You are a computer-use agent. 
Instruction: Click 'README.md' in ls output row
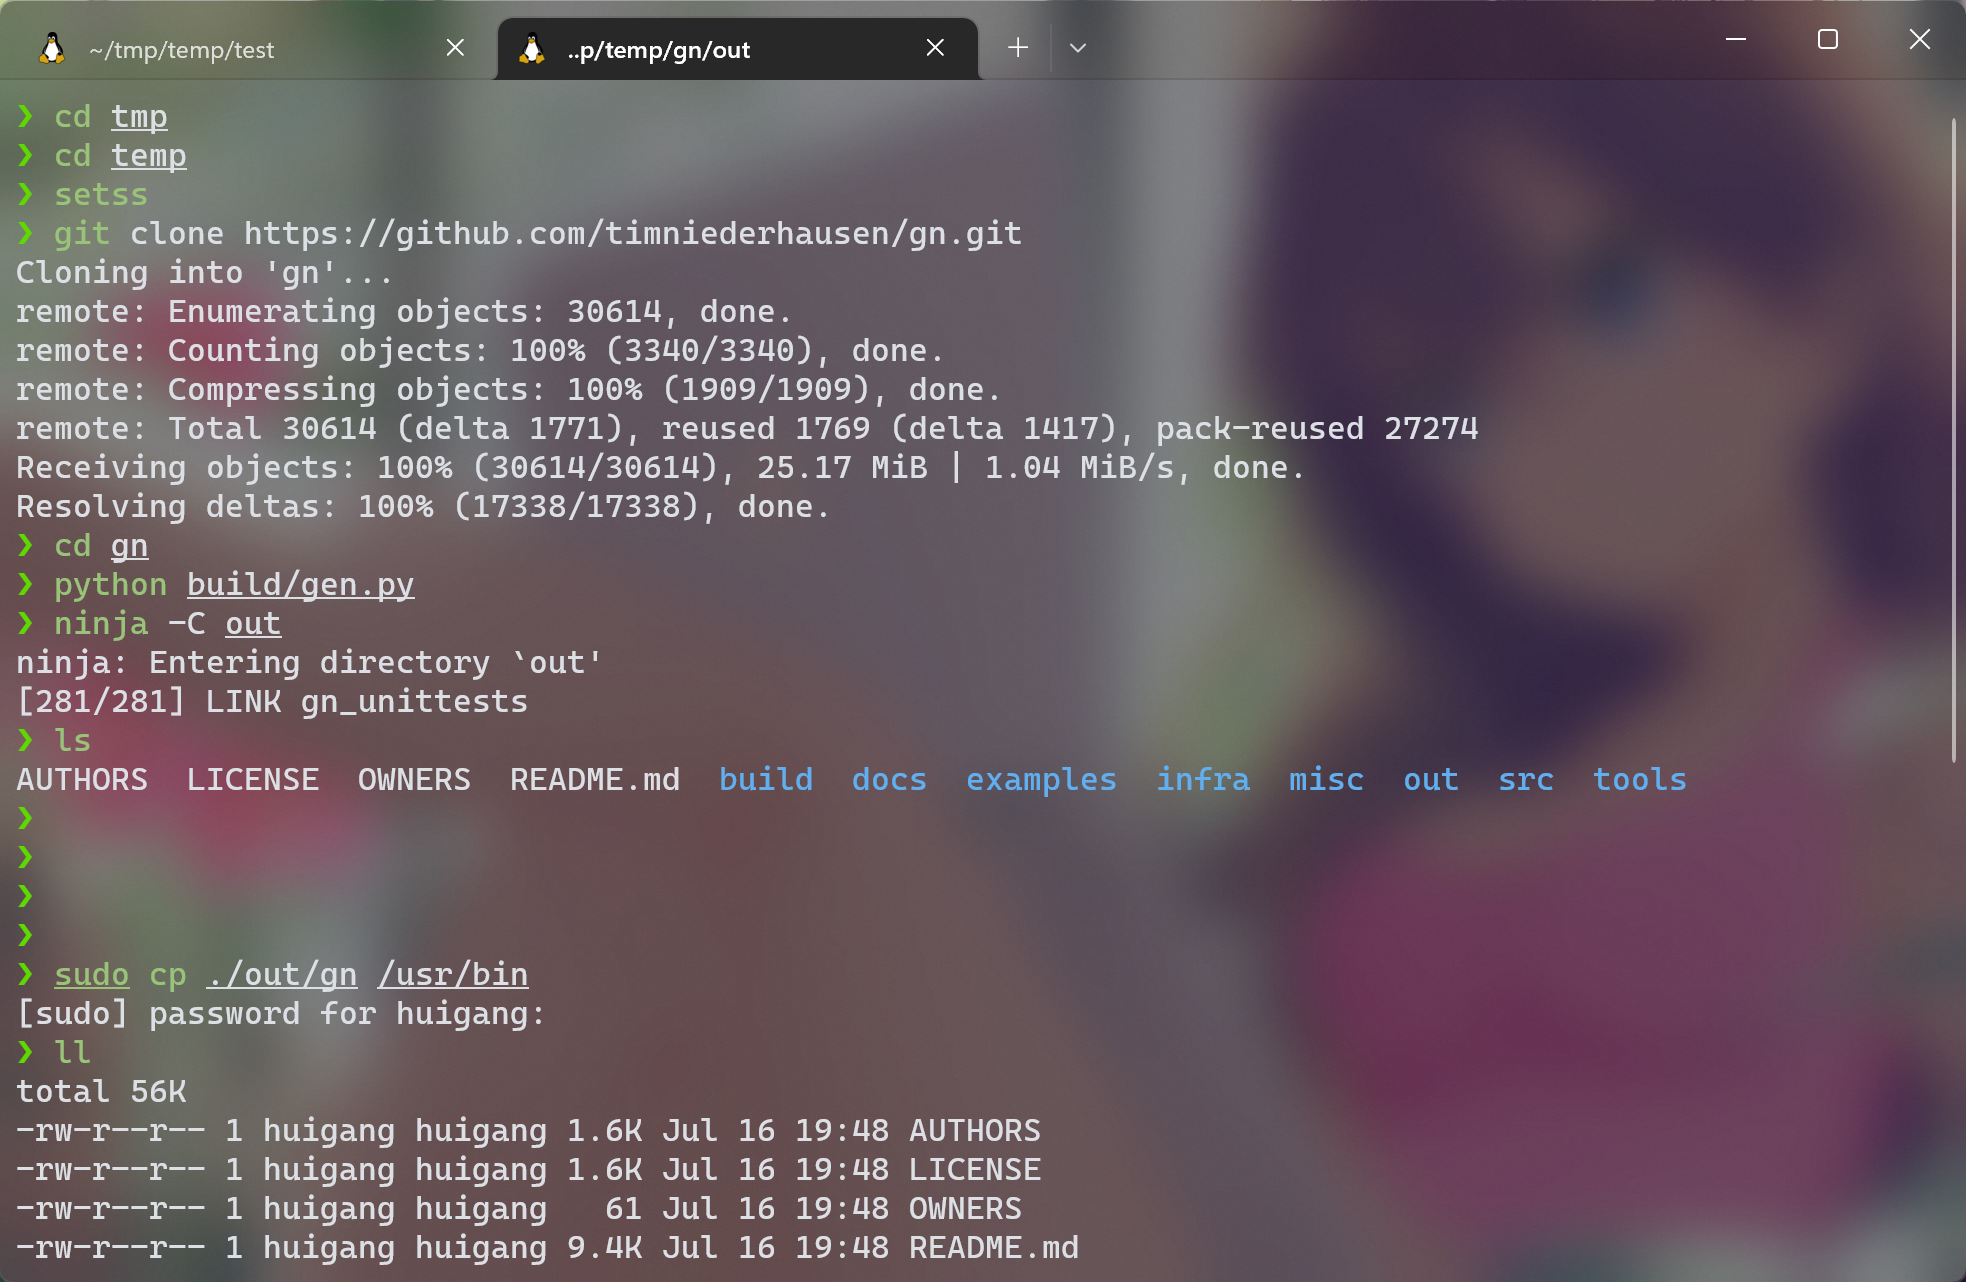[595, 780]
